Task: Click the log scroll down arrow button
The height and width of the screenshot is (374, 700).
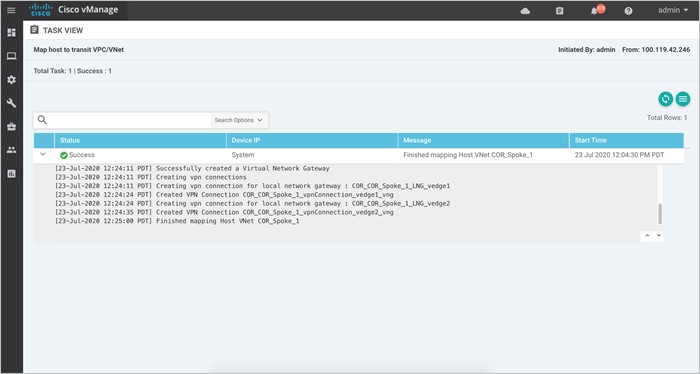Action: click(x=658, y=236)
